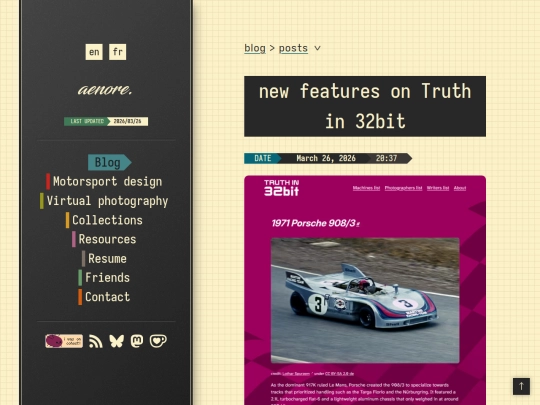Open the aenore. site logo

click(105, 90)
